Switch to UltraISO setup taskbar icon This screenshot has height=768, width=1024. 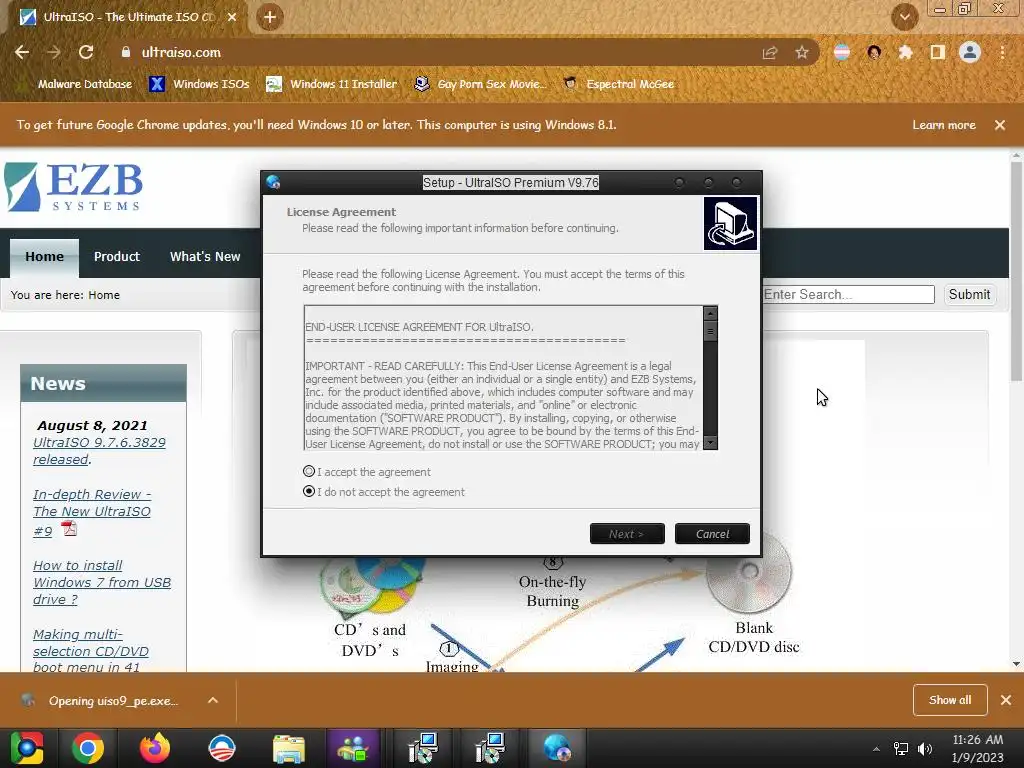[557, 748]
